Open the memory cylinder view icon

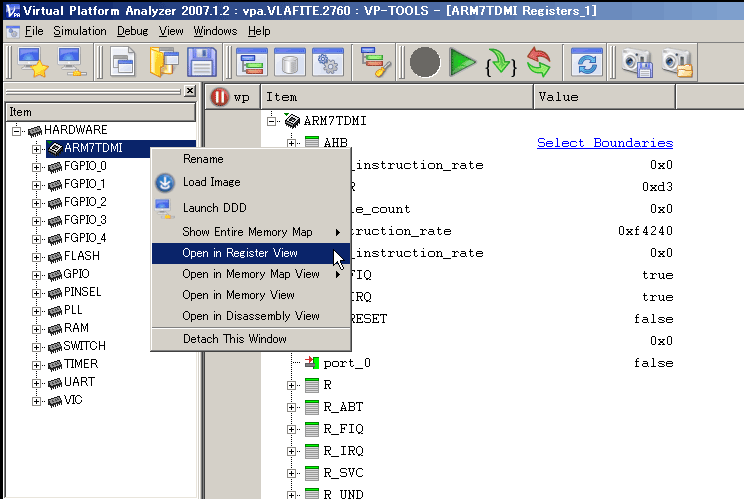tap(289, 62)
